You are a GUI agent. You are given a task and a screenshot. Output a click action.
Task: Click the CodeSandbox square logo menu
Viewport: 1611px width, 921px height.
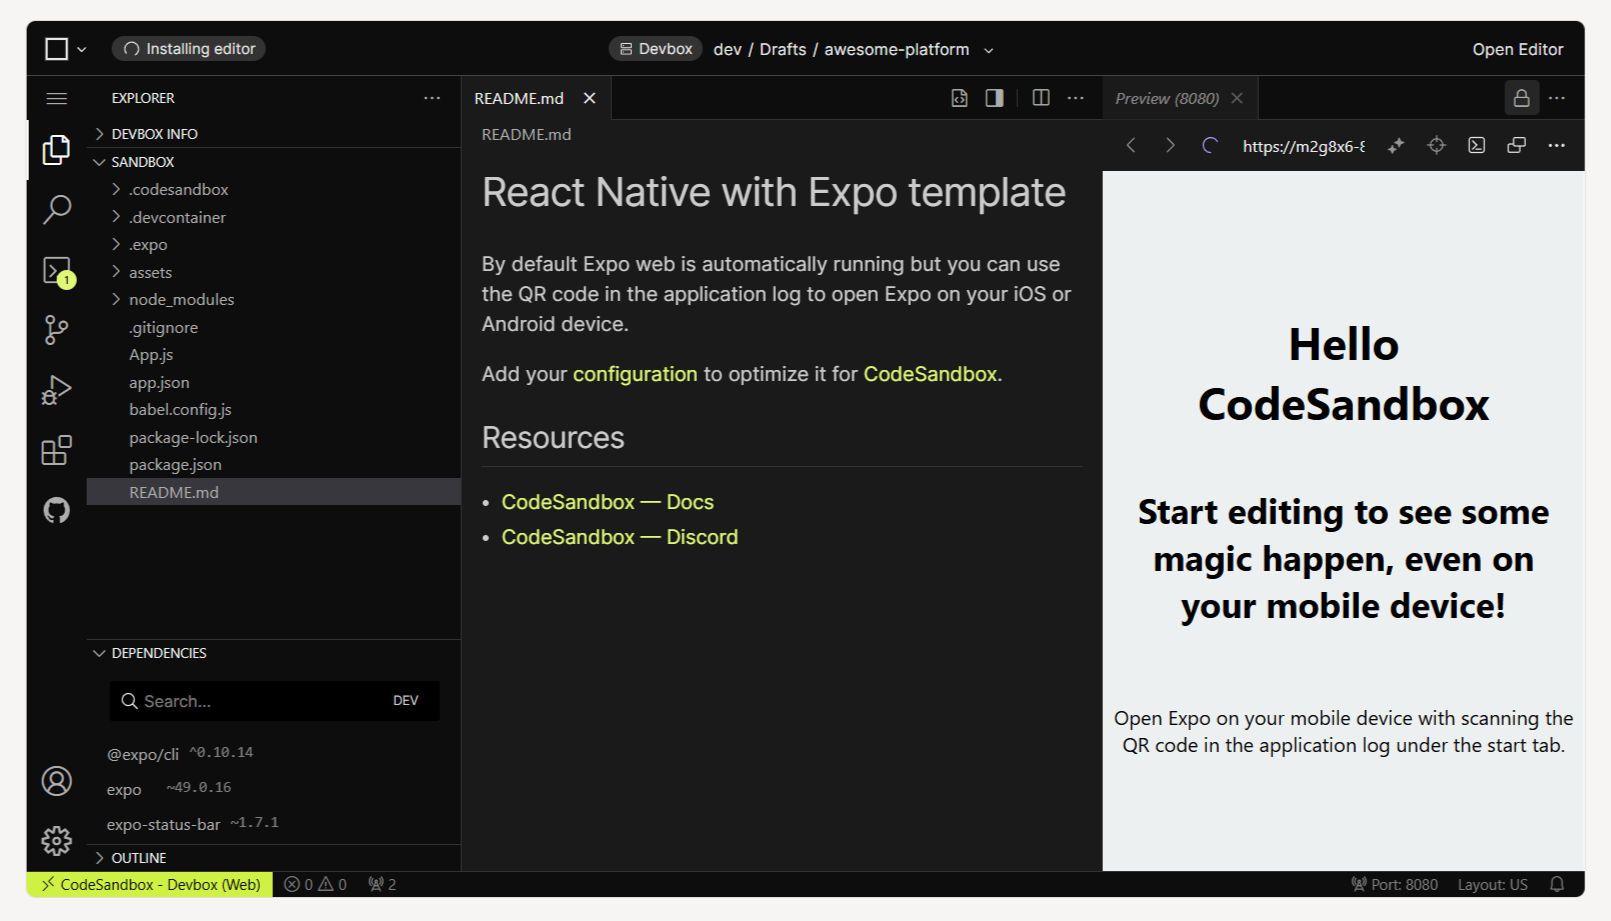[x=66, y=49]
